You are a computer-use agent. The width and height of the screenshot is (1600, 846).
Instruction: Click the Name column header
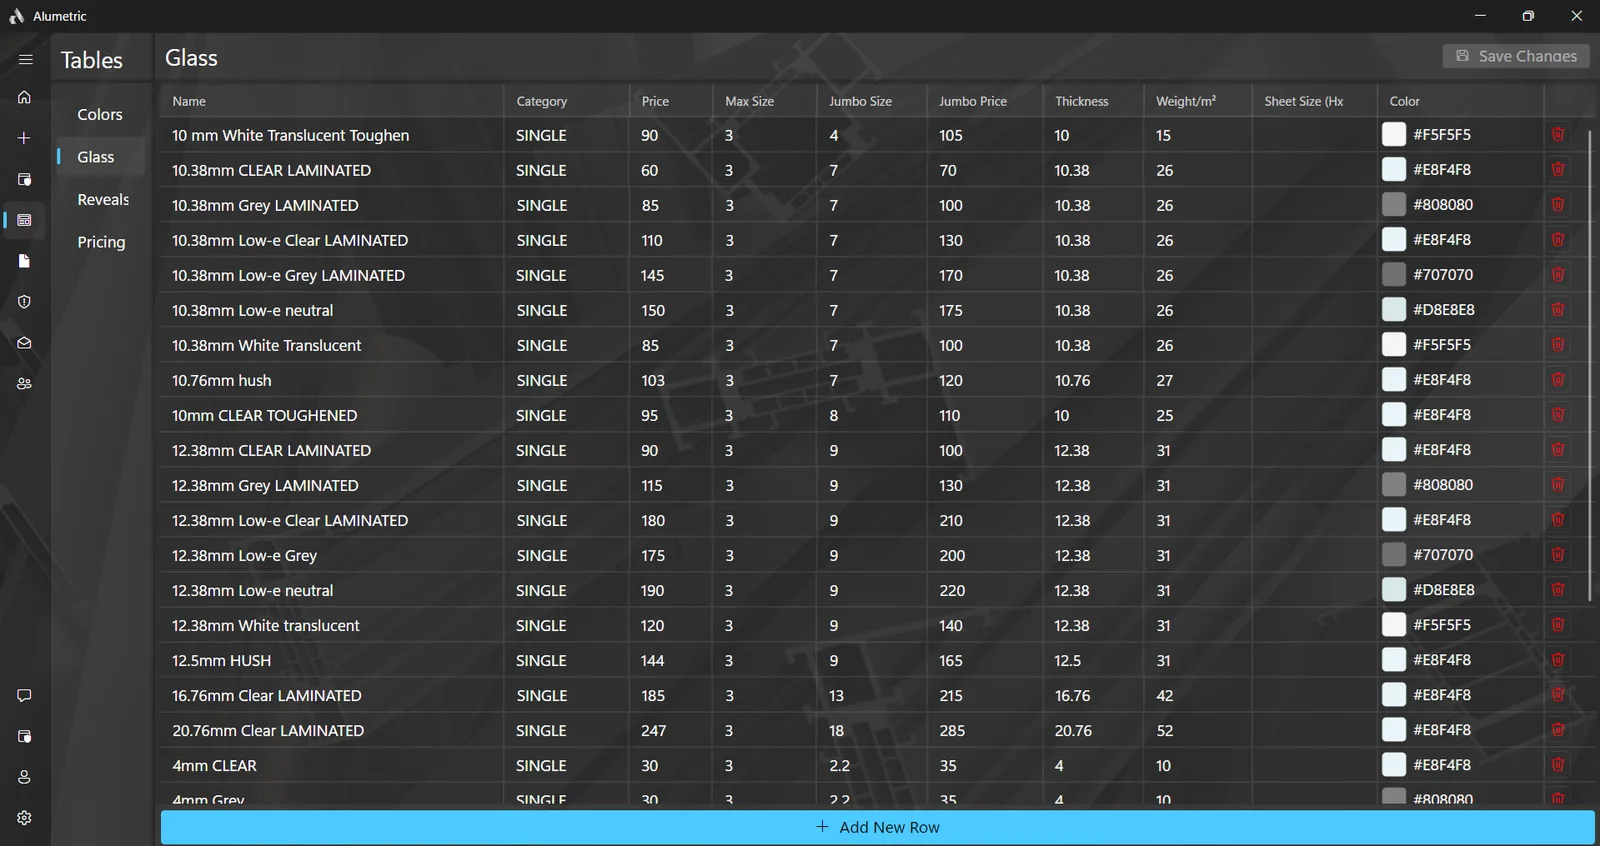[x=332, y=101]
